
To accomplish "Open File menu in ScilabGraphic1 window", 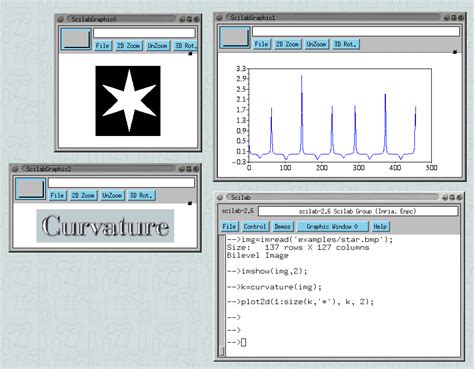I will 261,44.
